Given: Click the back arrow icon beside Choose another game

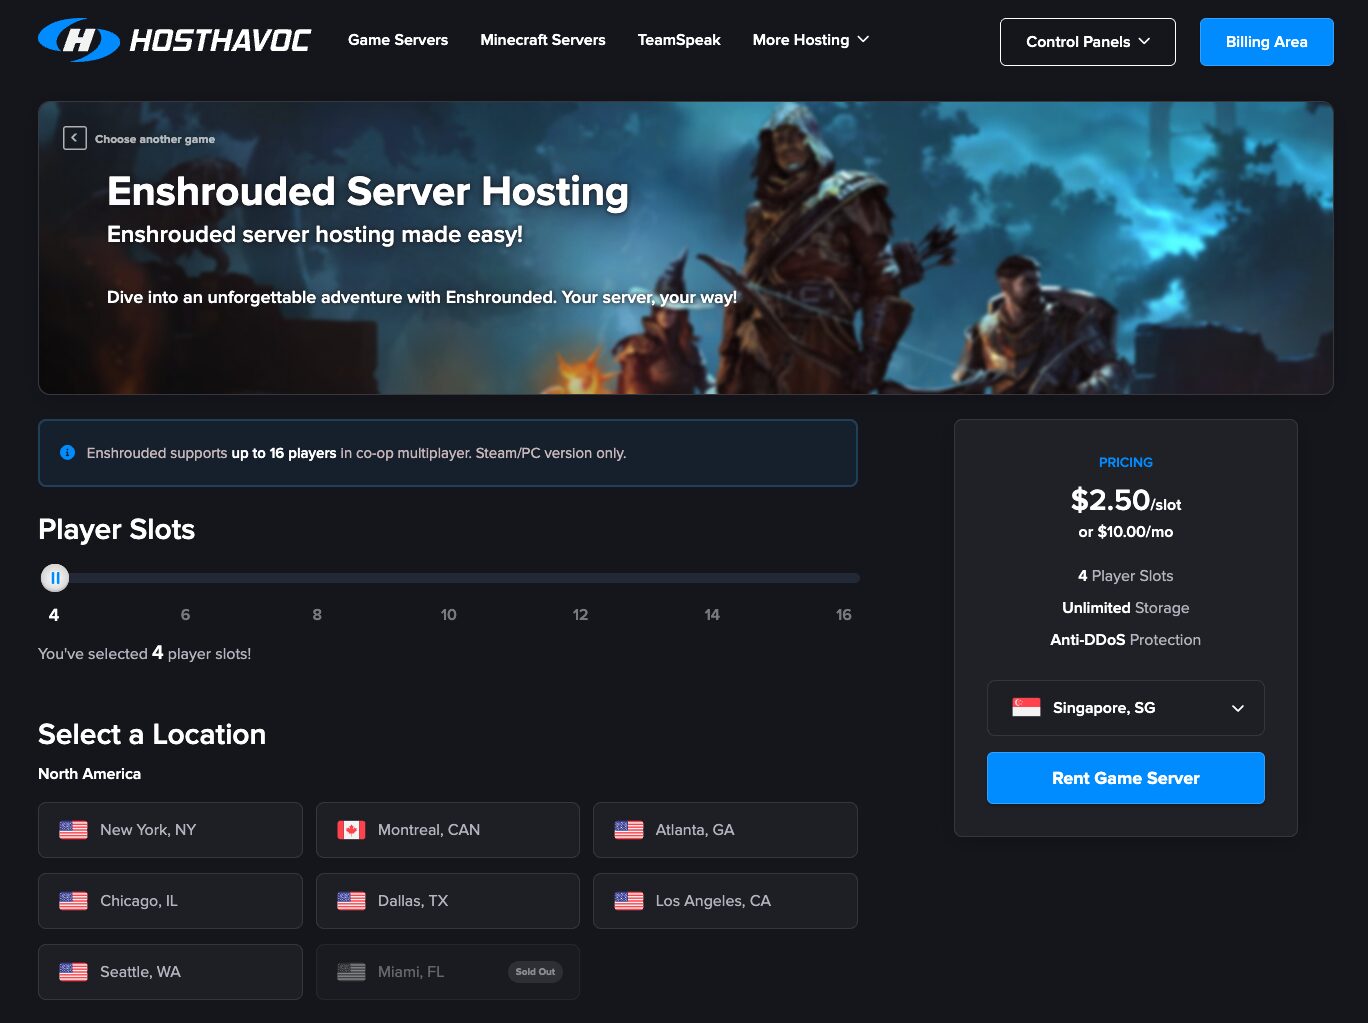Looking at the screenshot, I should point(75,138).
